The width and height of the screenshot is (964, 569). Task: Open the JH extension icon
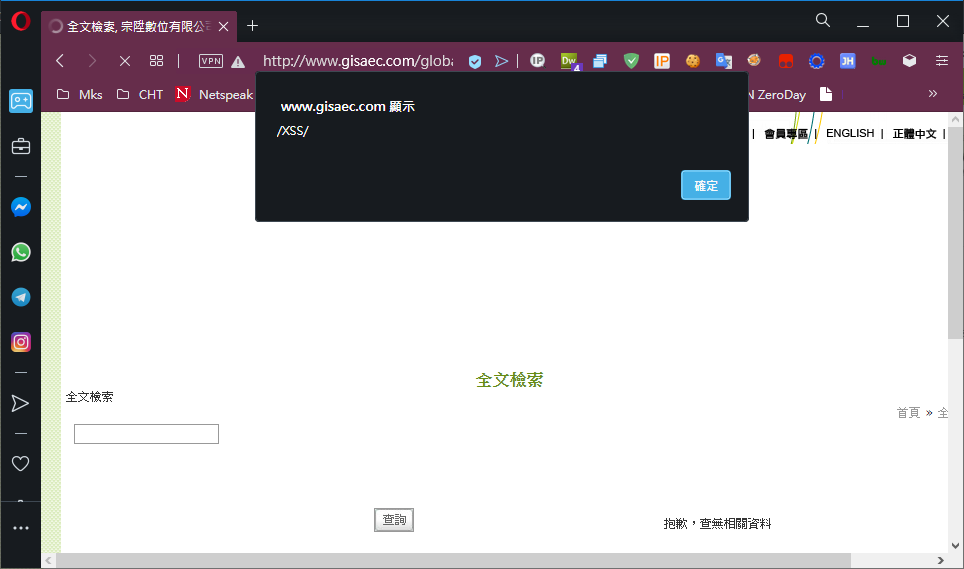pyautogui.click(x=847, y=61)
